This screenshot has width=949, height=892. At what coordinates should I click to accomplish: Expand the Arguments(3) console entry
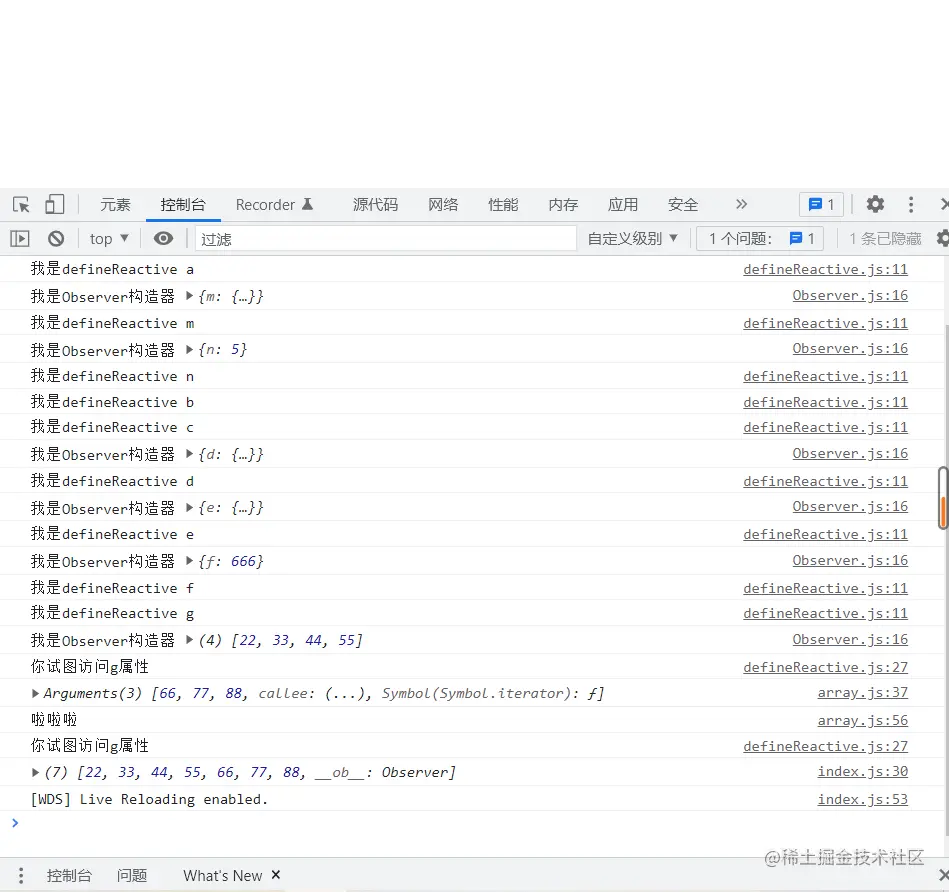(34, 693)
